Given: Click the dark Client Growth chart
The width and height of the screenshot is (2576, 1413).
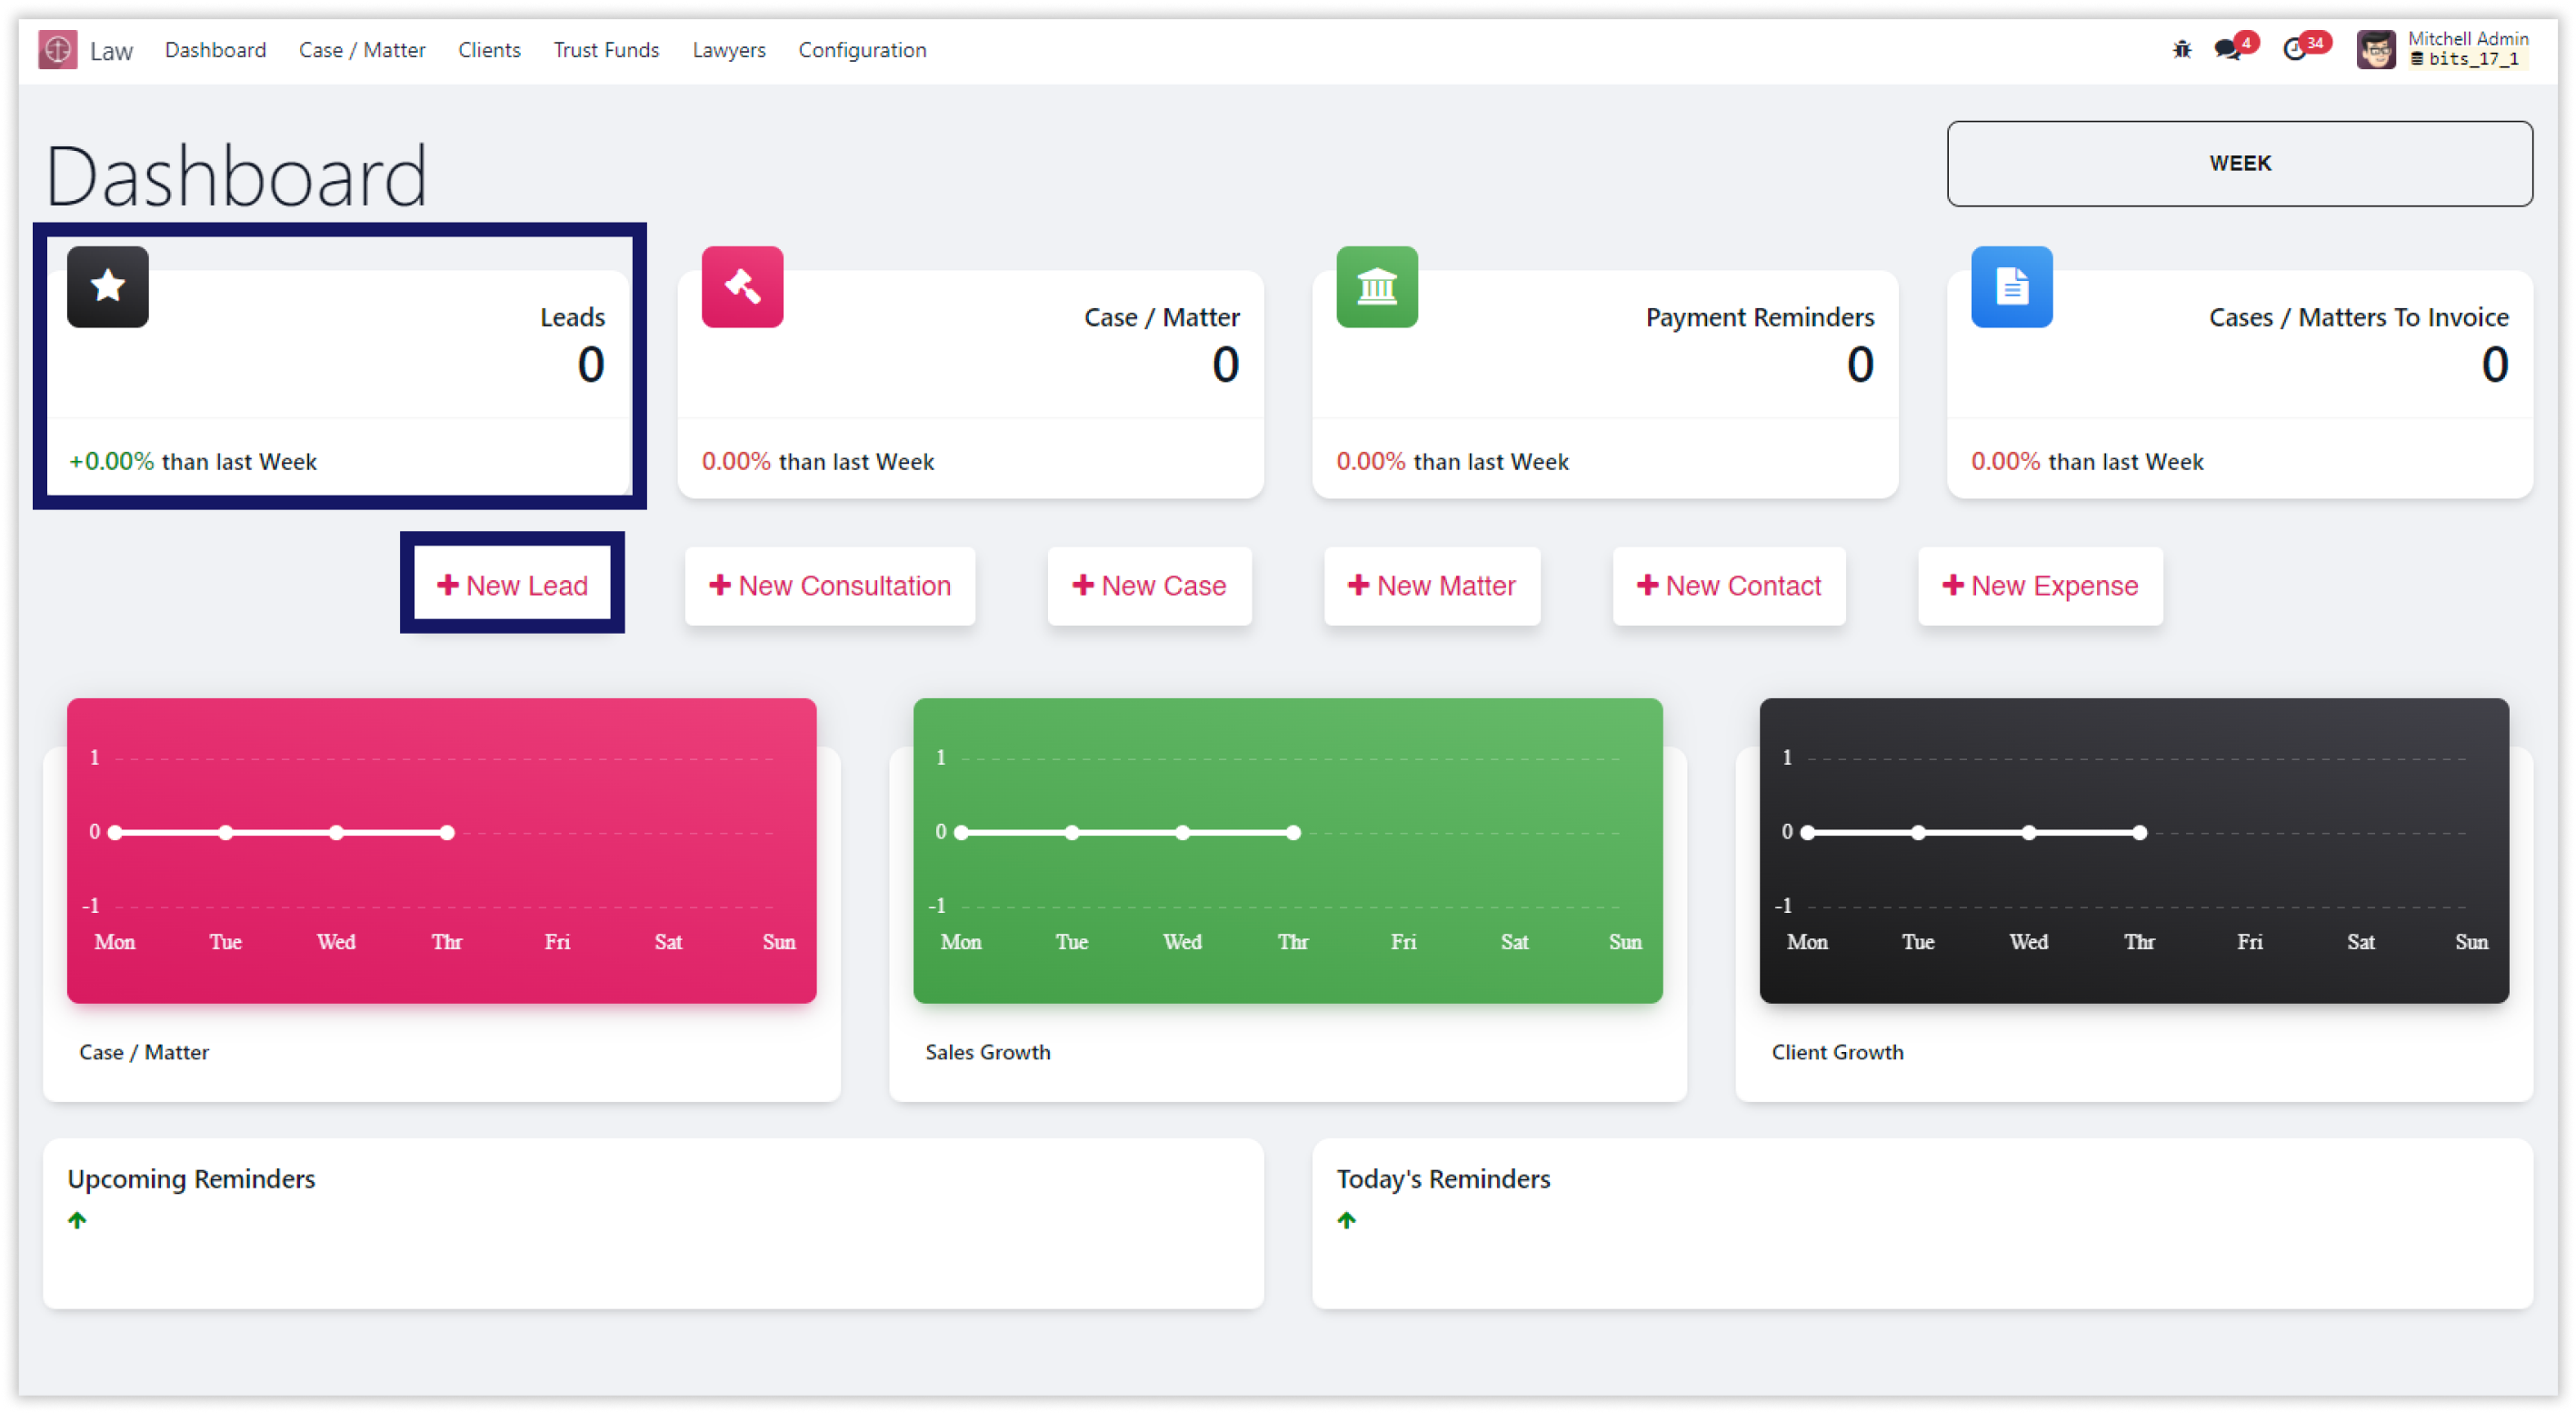Looking at the screenshot, I should coord(2134,851).
